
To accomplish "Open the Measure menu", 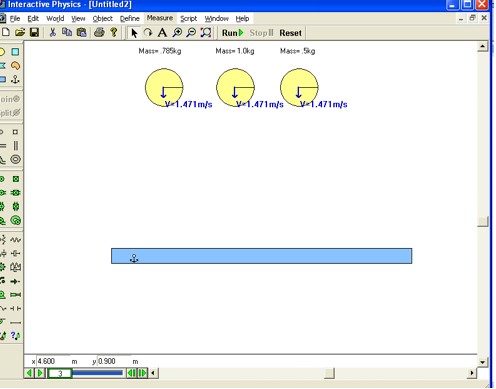I will 160,18.
